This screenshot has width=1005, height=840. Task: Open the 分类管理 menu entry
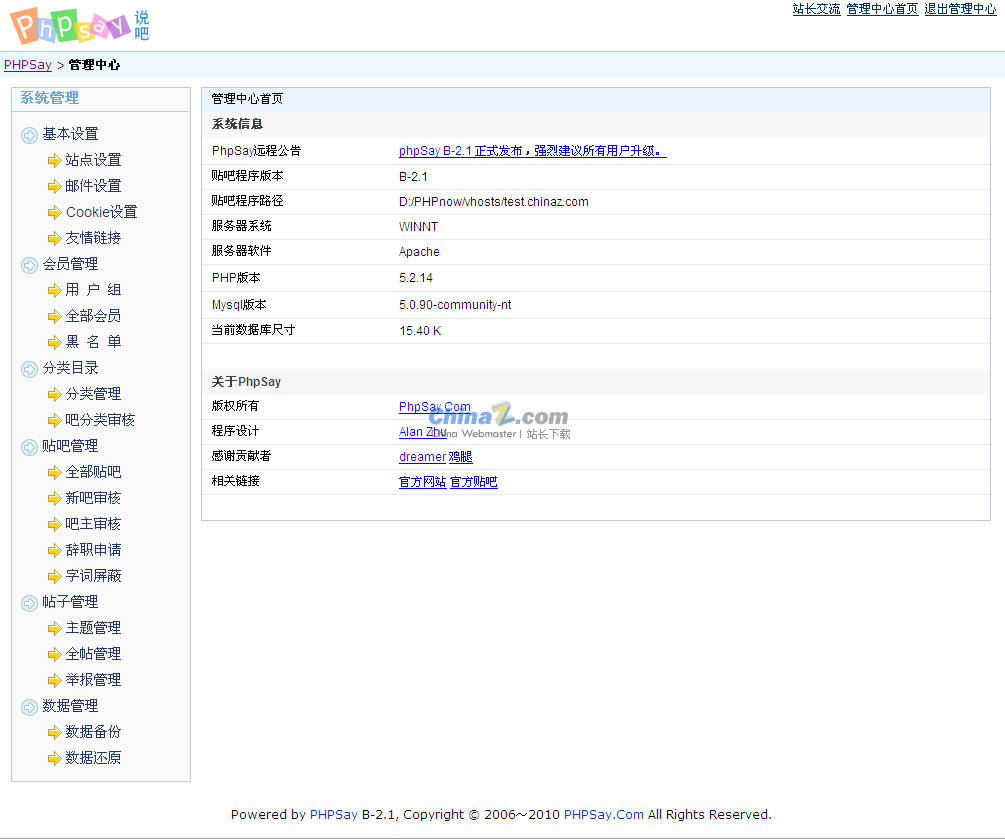[x=93, y=393]
